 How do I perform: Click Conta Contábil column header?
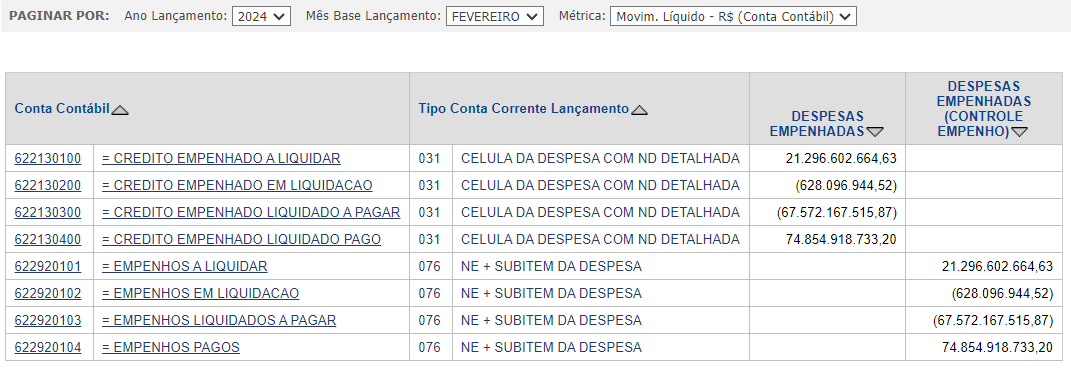62,109
